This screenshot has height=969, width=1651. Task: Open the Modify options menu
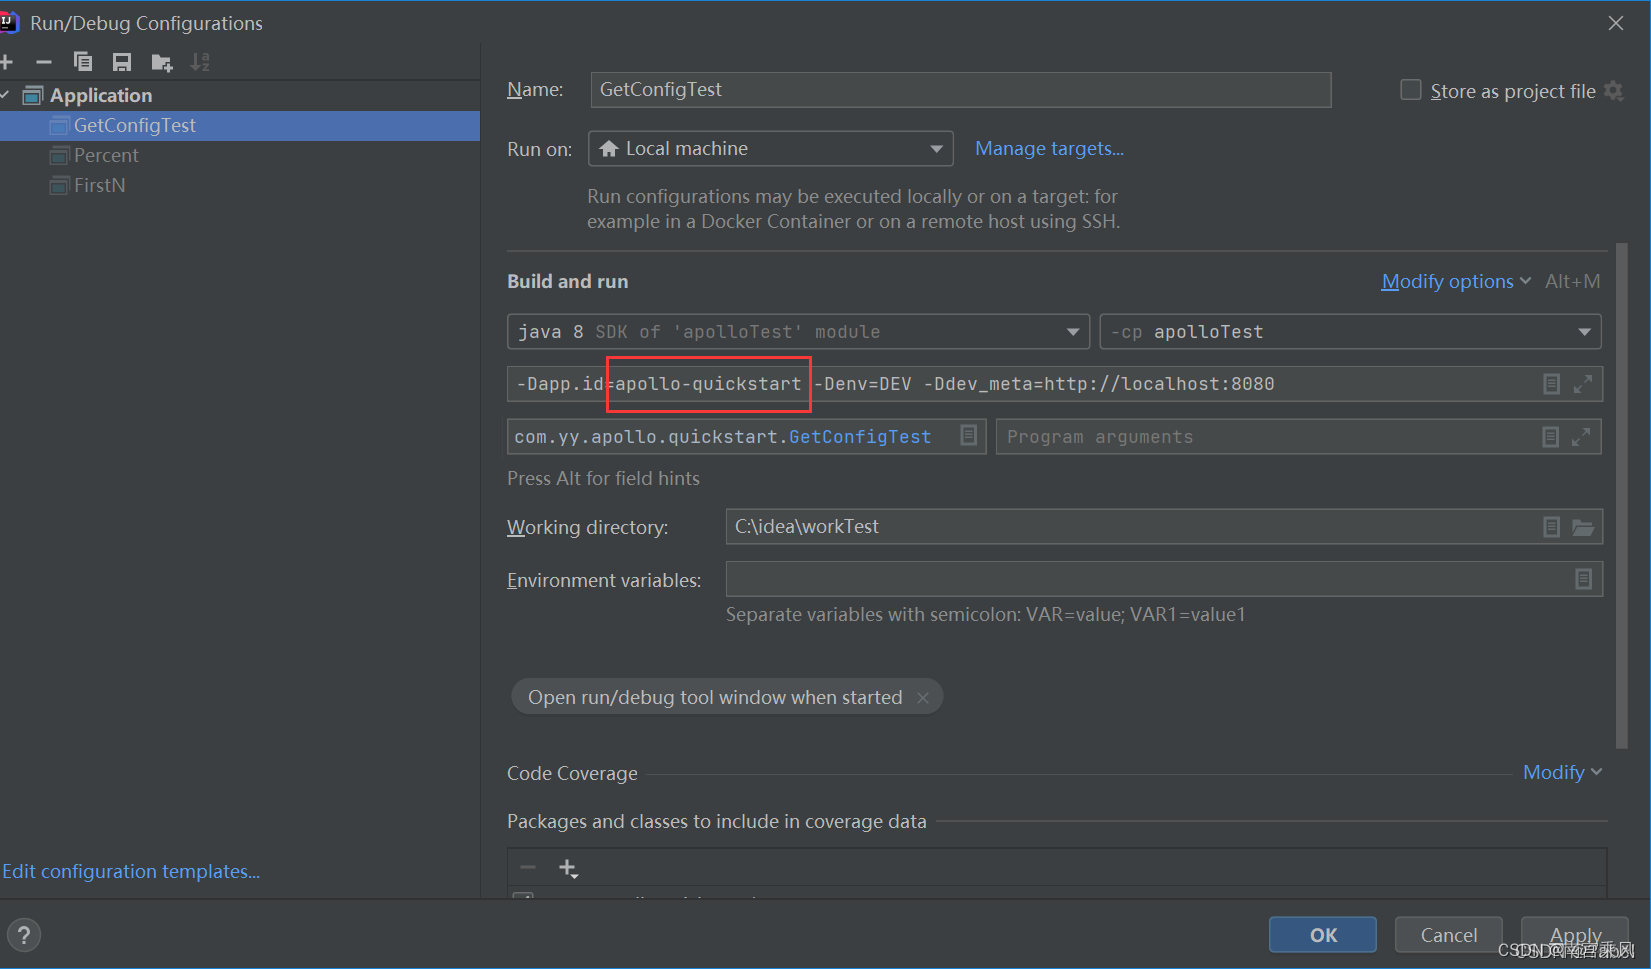(x=1455, y=282)
